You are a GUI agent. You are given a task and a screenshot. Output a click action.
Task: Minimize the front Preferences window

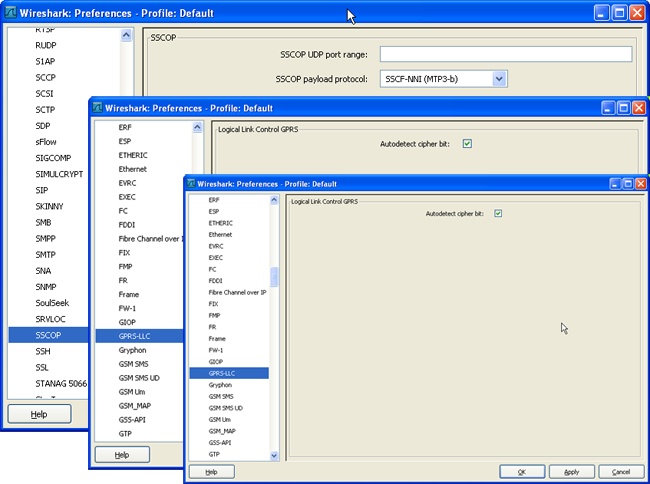616,184
